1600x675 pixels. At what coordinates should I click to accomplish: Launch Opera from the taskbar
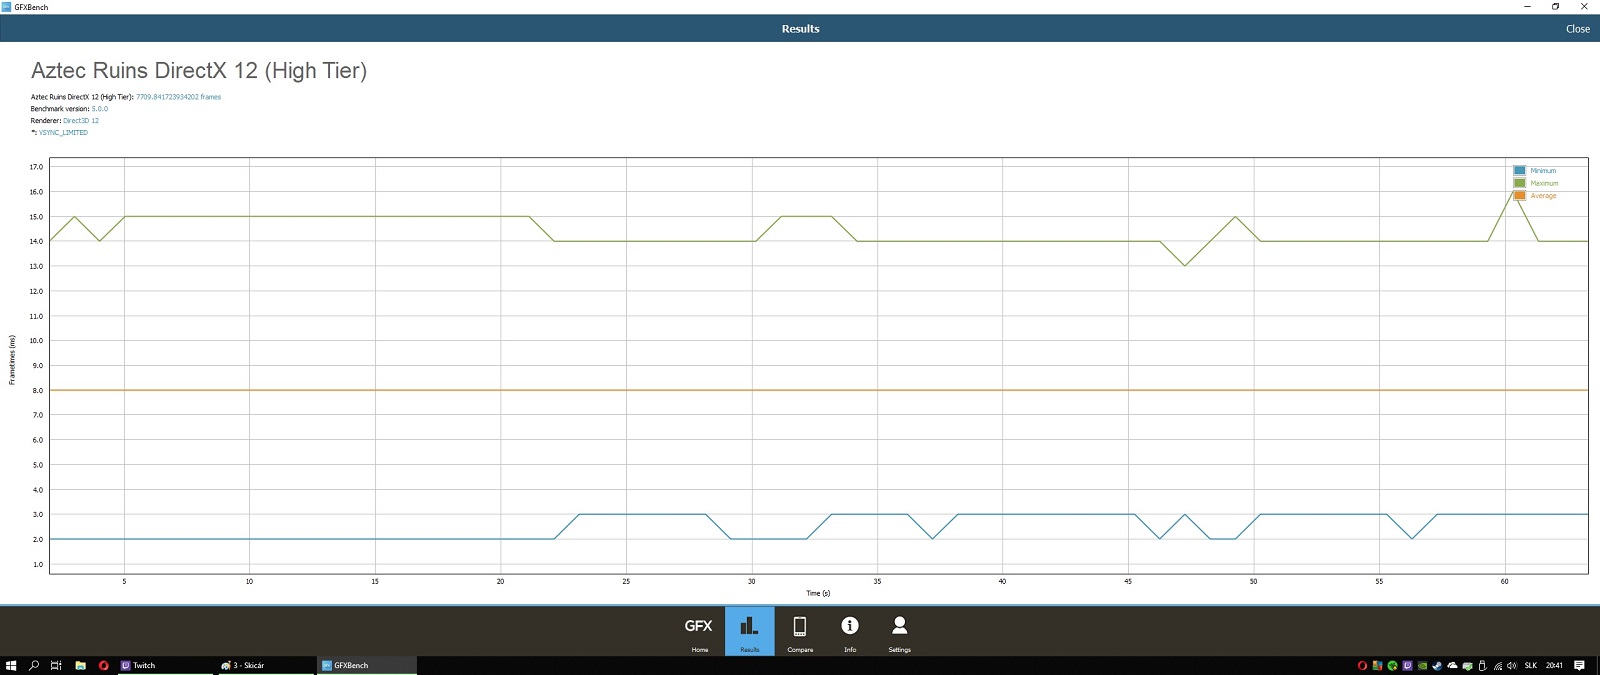[103, 665]
